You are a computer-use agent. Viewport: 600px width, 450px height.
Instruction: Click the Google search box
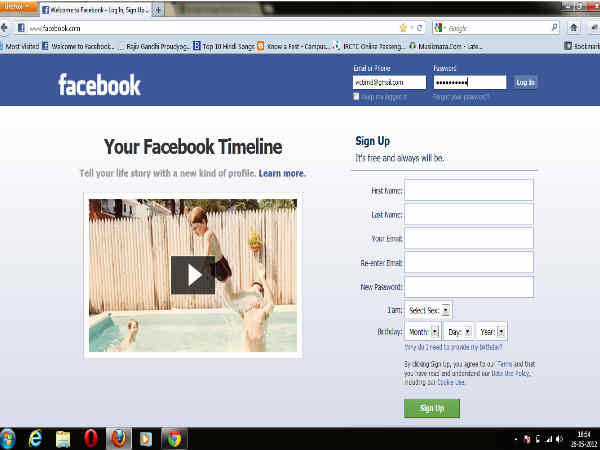tap(497, 28)
